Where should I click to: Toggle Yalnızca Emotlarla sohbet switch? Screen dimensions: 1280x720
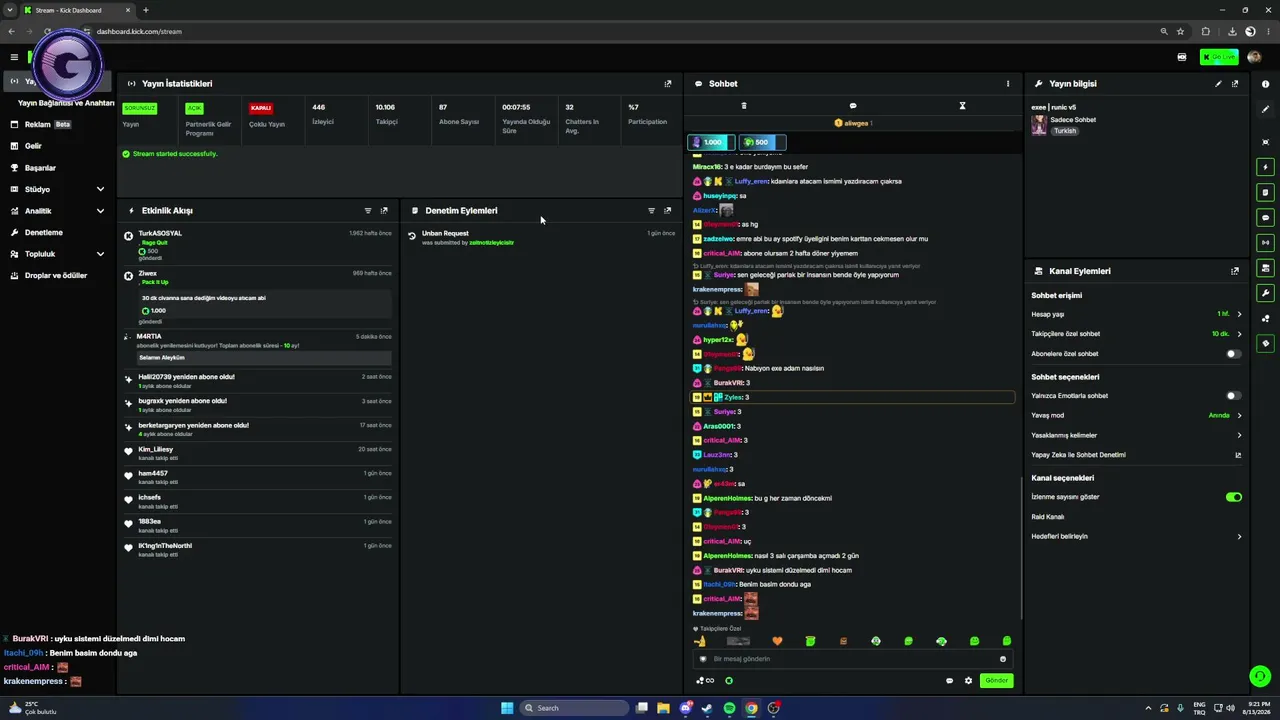coord(1234,396)
